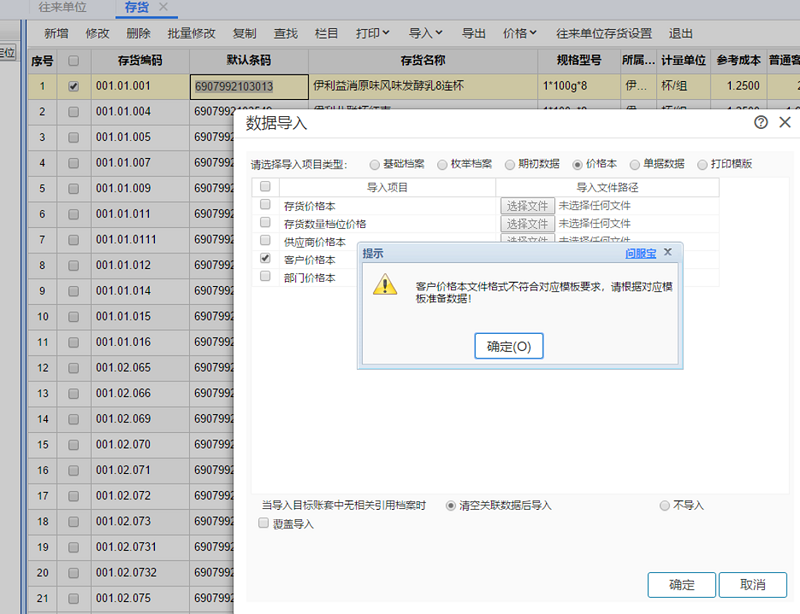The height and width of the screenshot is (614, 800).
Task: Click the help question mark icon in 数据导入 dialog
Action: (761, 122)
